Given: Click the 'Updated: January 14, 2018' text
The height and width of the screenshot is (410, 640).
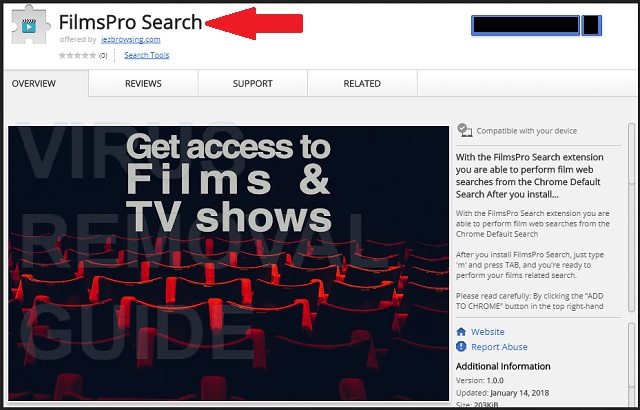Looking at the screenshot, I should click(502, 393).
